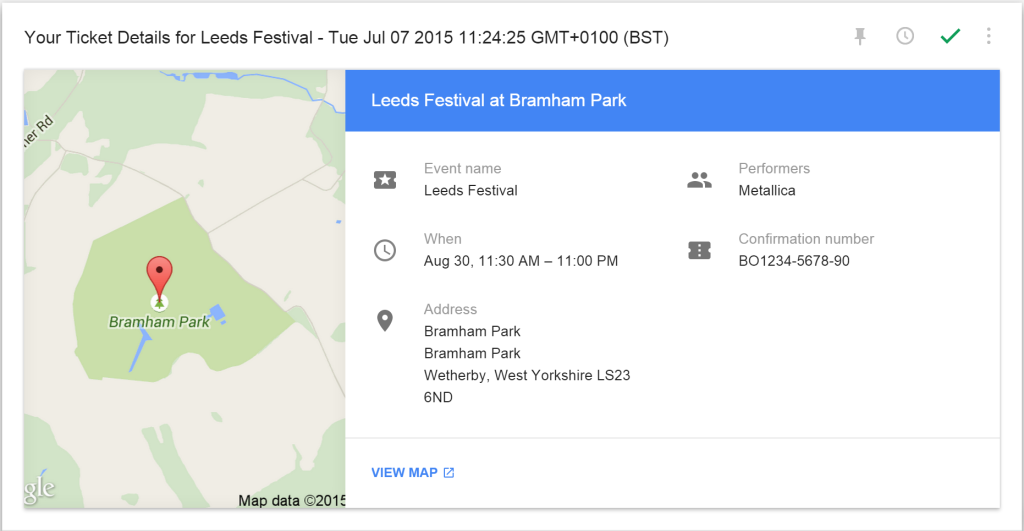This screenshot has height=531, width=1024.
Task: Click the Bramham Park map label
Action: 159,322
